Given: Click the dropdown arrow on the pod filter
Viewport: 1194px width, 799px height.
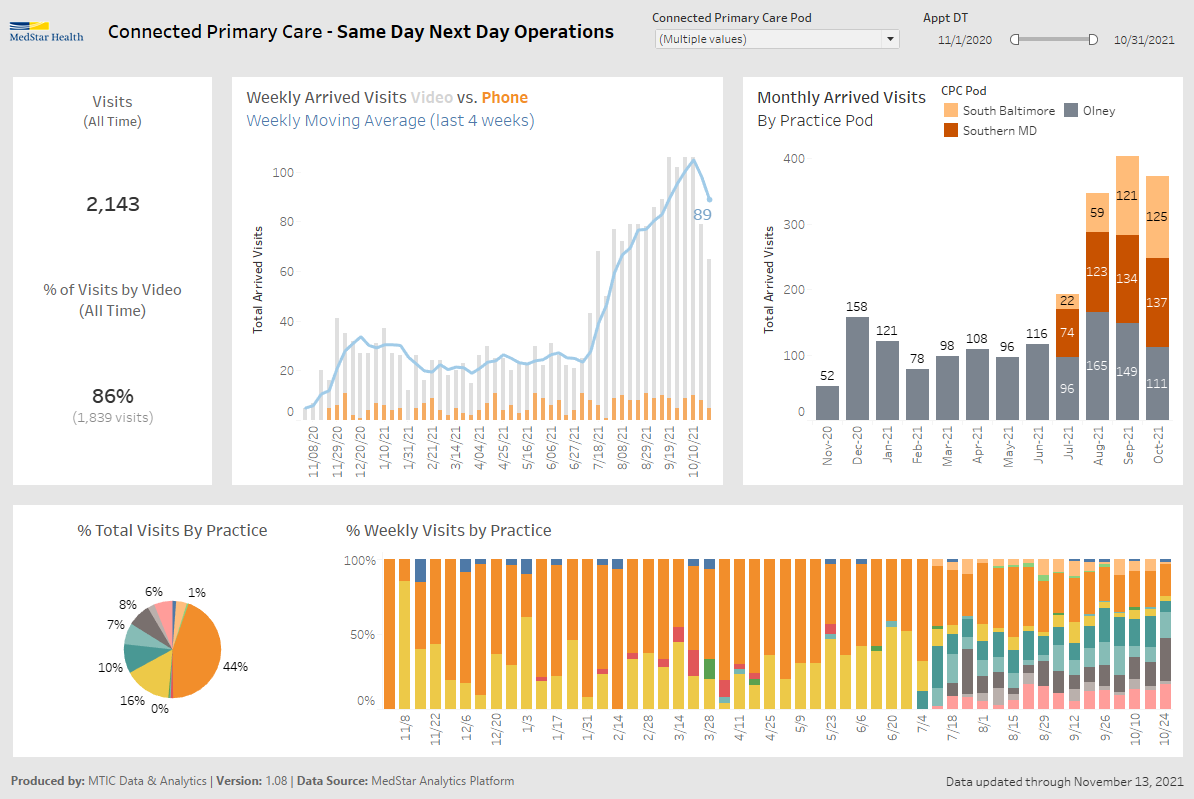Looking at the screenshot, I should [890, 39].
